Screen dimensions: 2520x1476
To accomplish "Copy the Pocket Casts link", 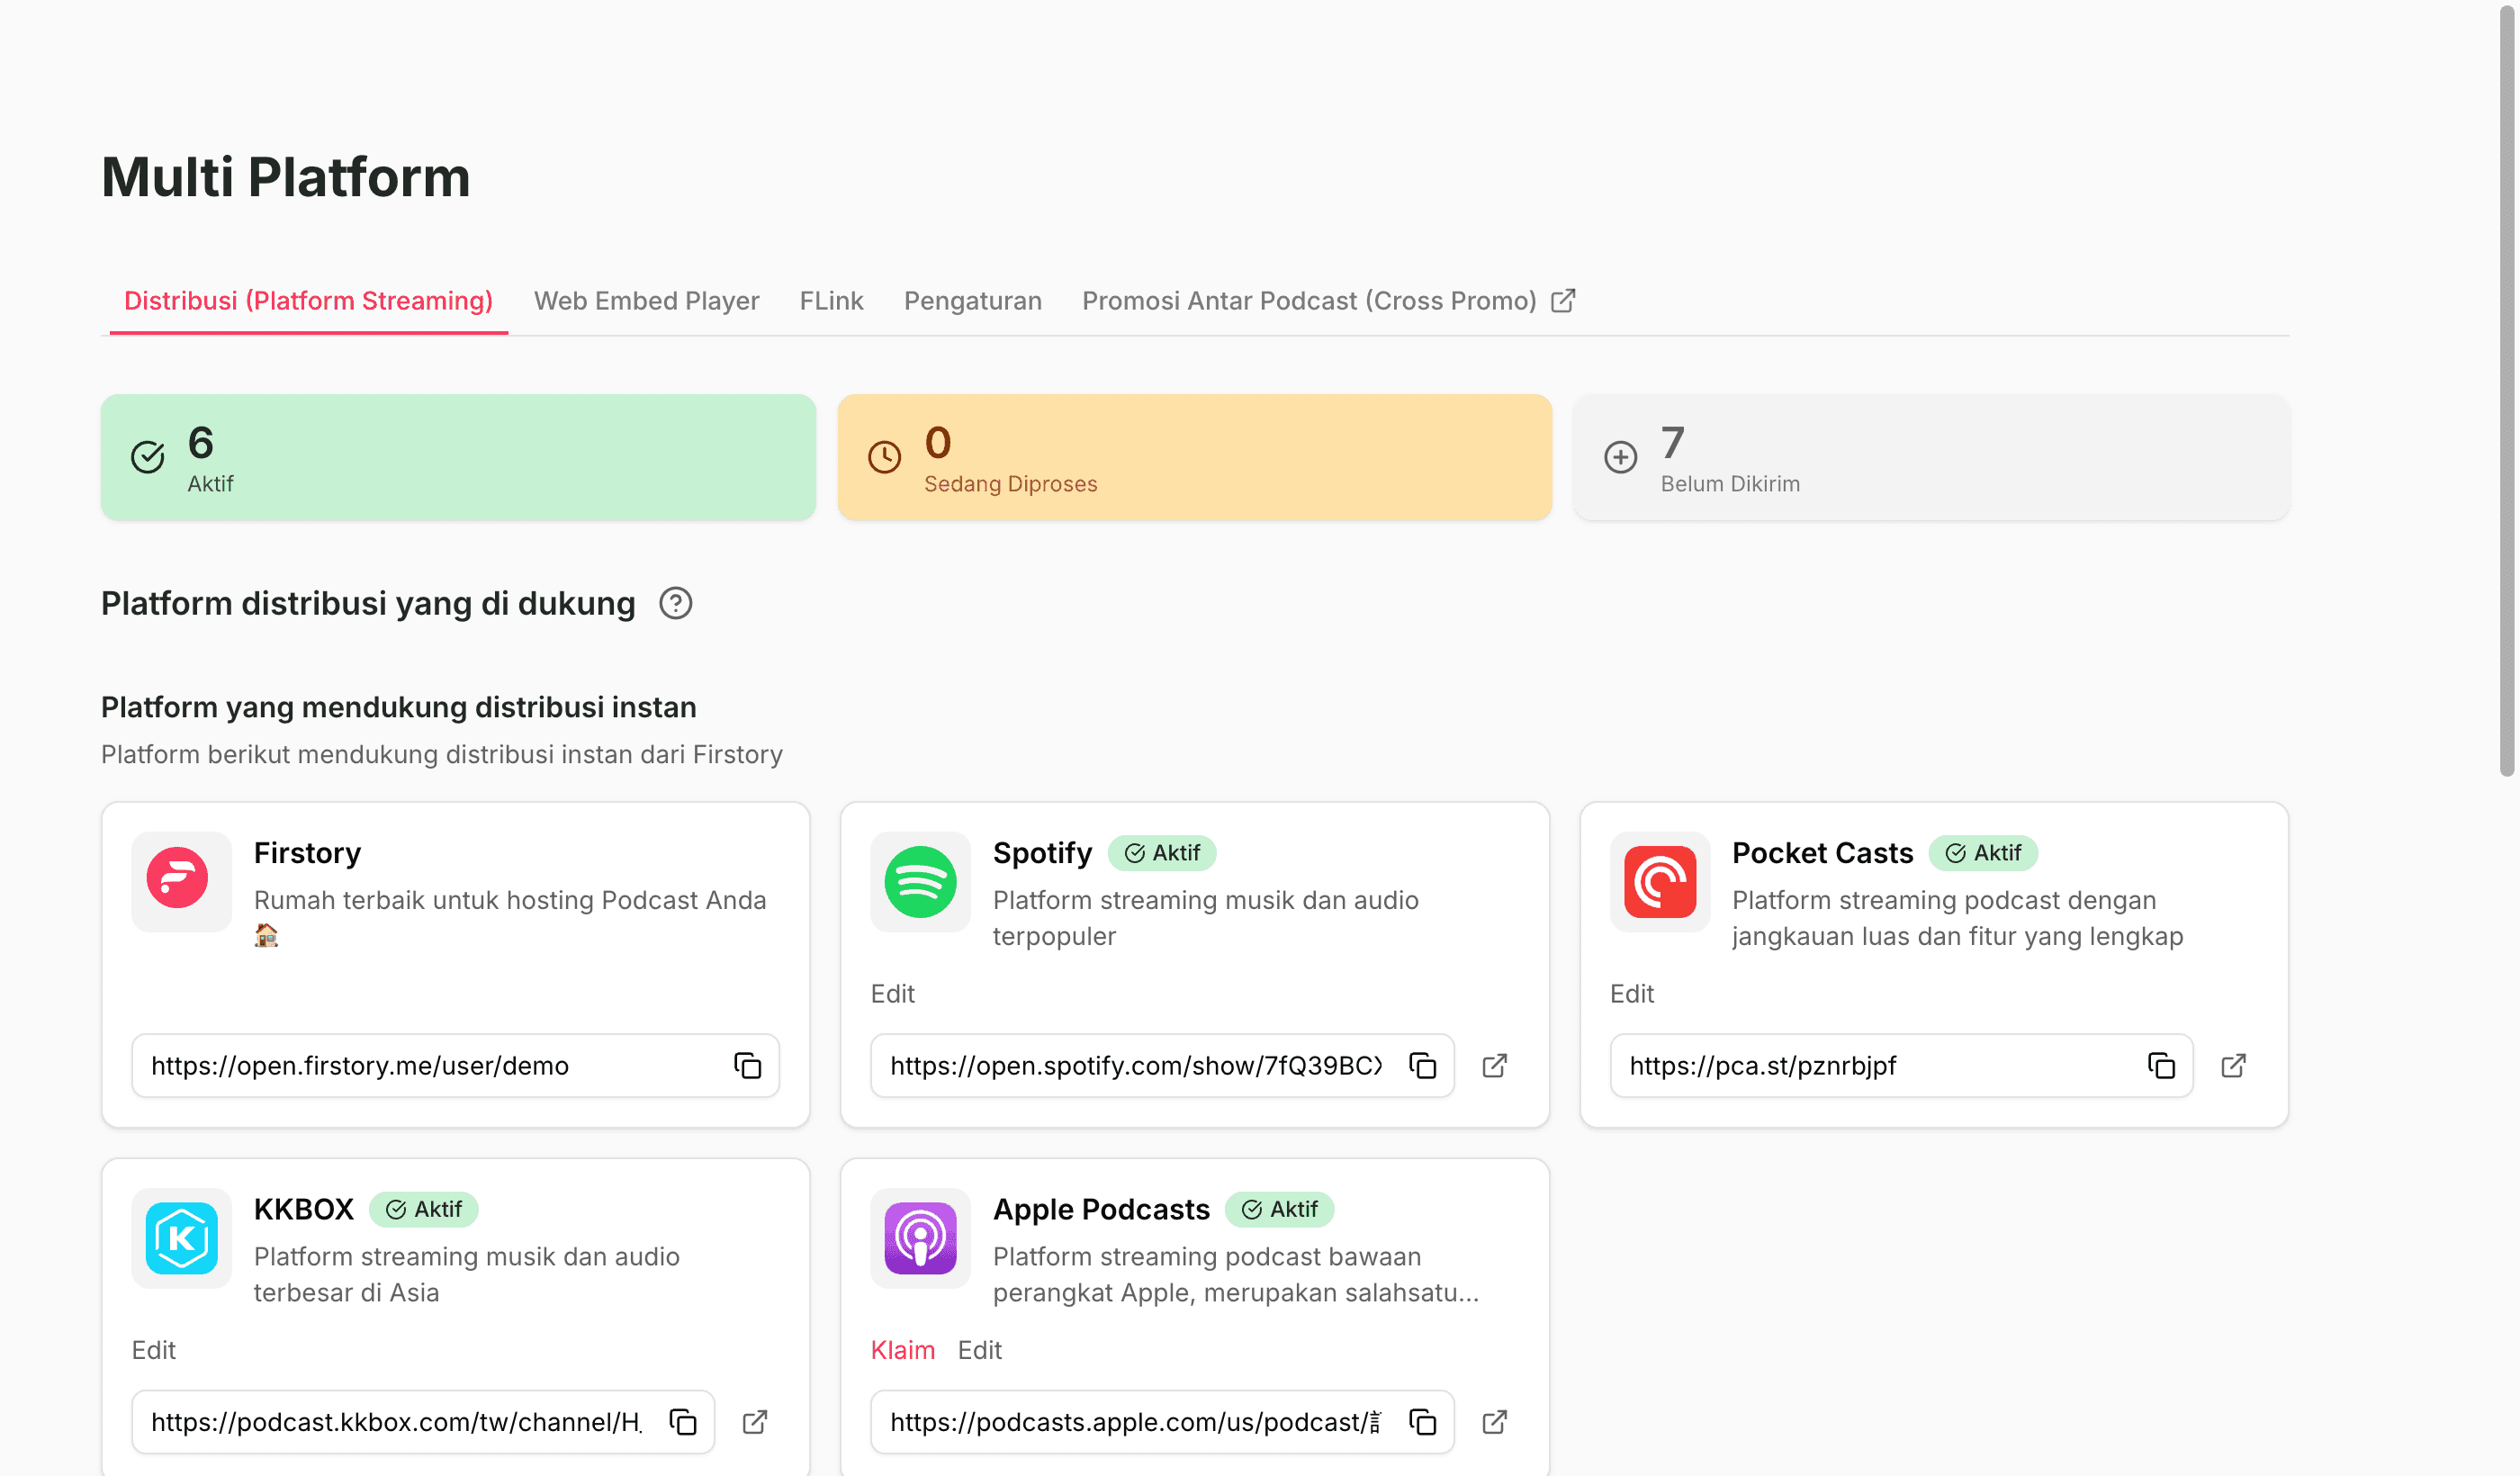I will point(2161,1066).
